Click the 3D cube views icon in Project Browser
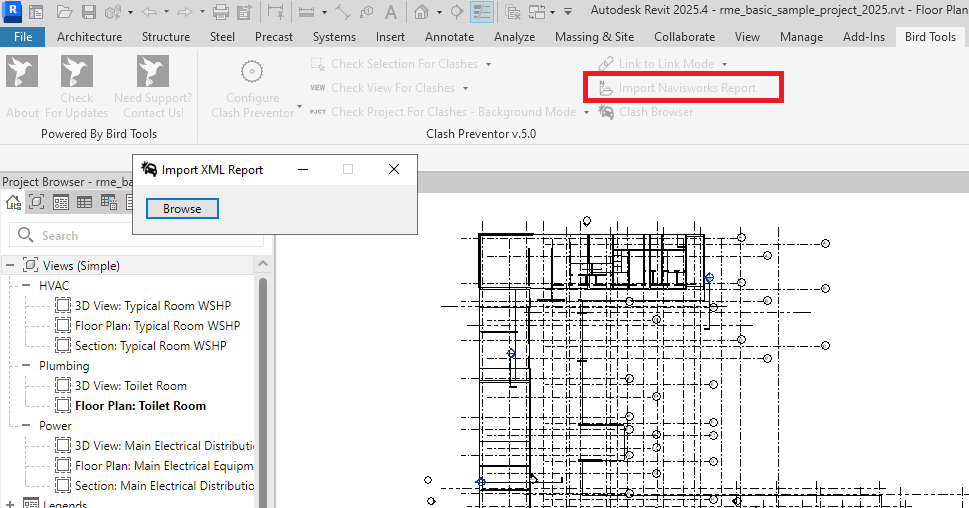969x508 pixels. (x=36, y=202)
